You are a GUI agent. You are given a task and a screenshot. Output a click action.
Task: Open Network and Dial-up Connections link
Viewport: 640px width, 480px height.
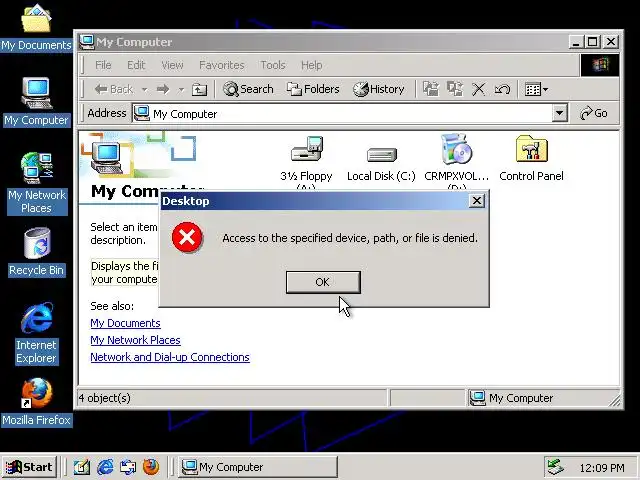(x=170, y=357)
